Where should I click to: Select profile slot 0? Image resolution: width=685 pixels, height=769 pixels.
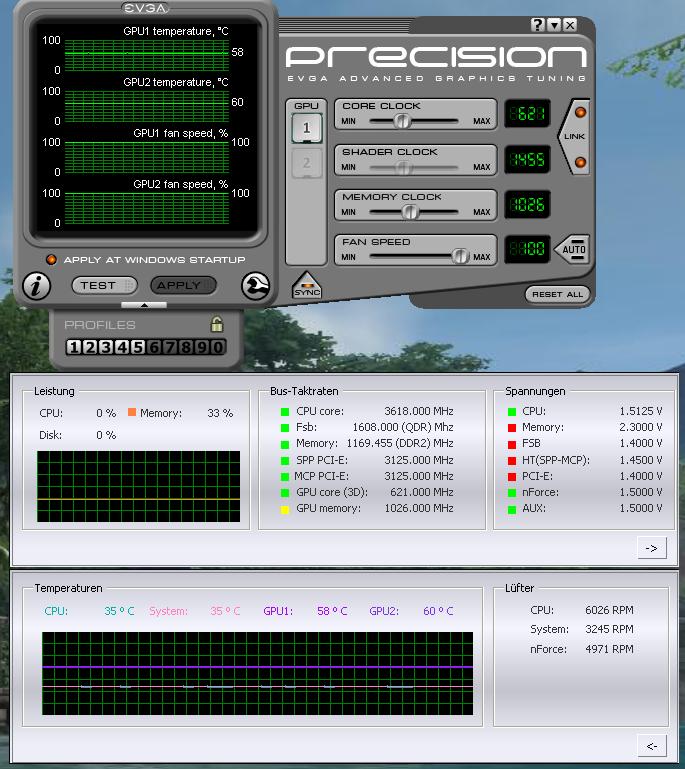[x=218, y=347]
